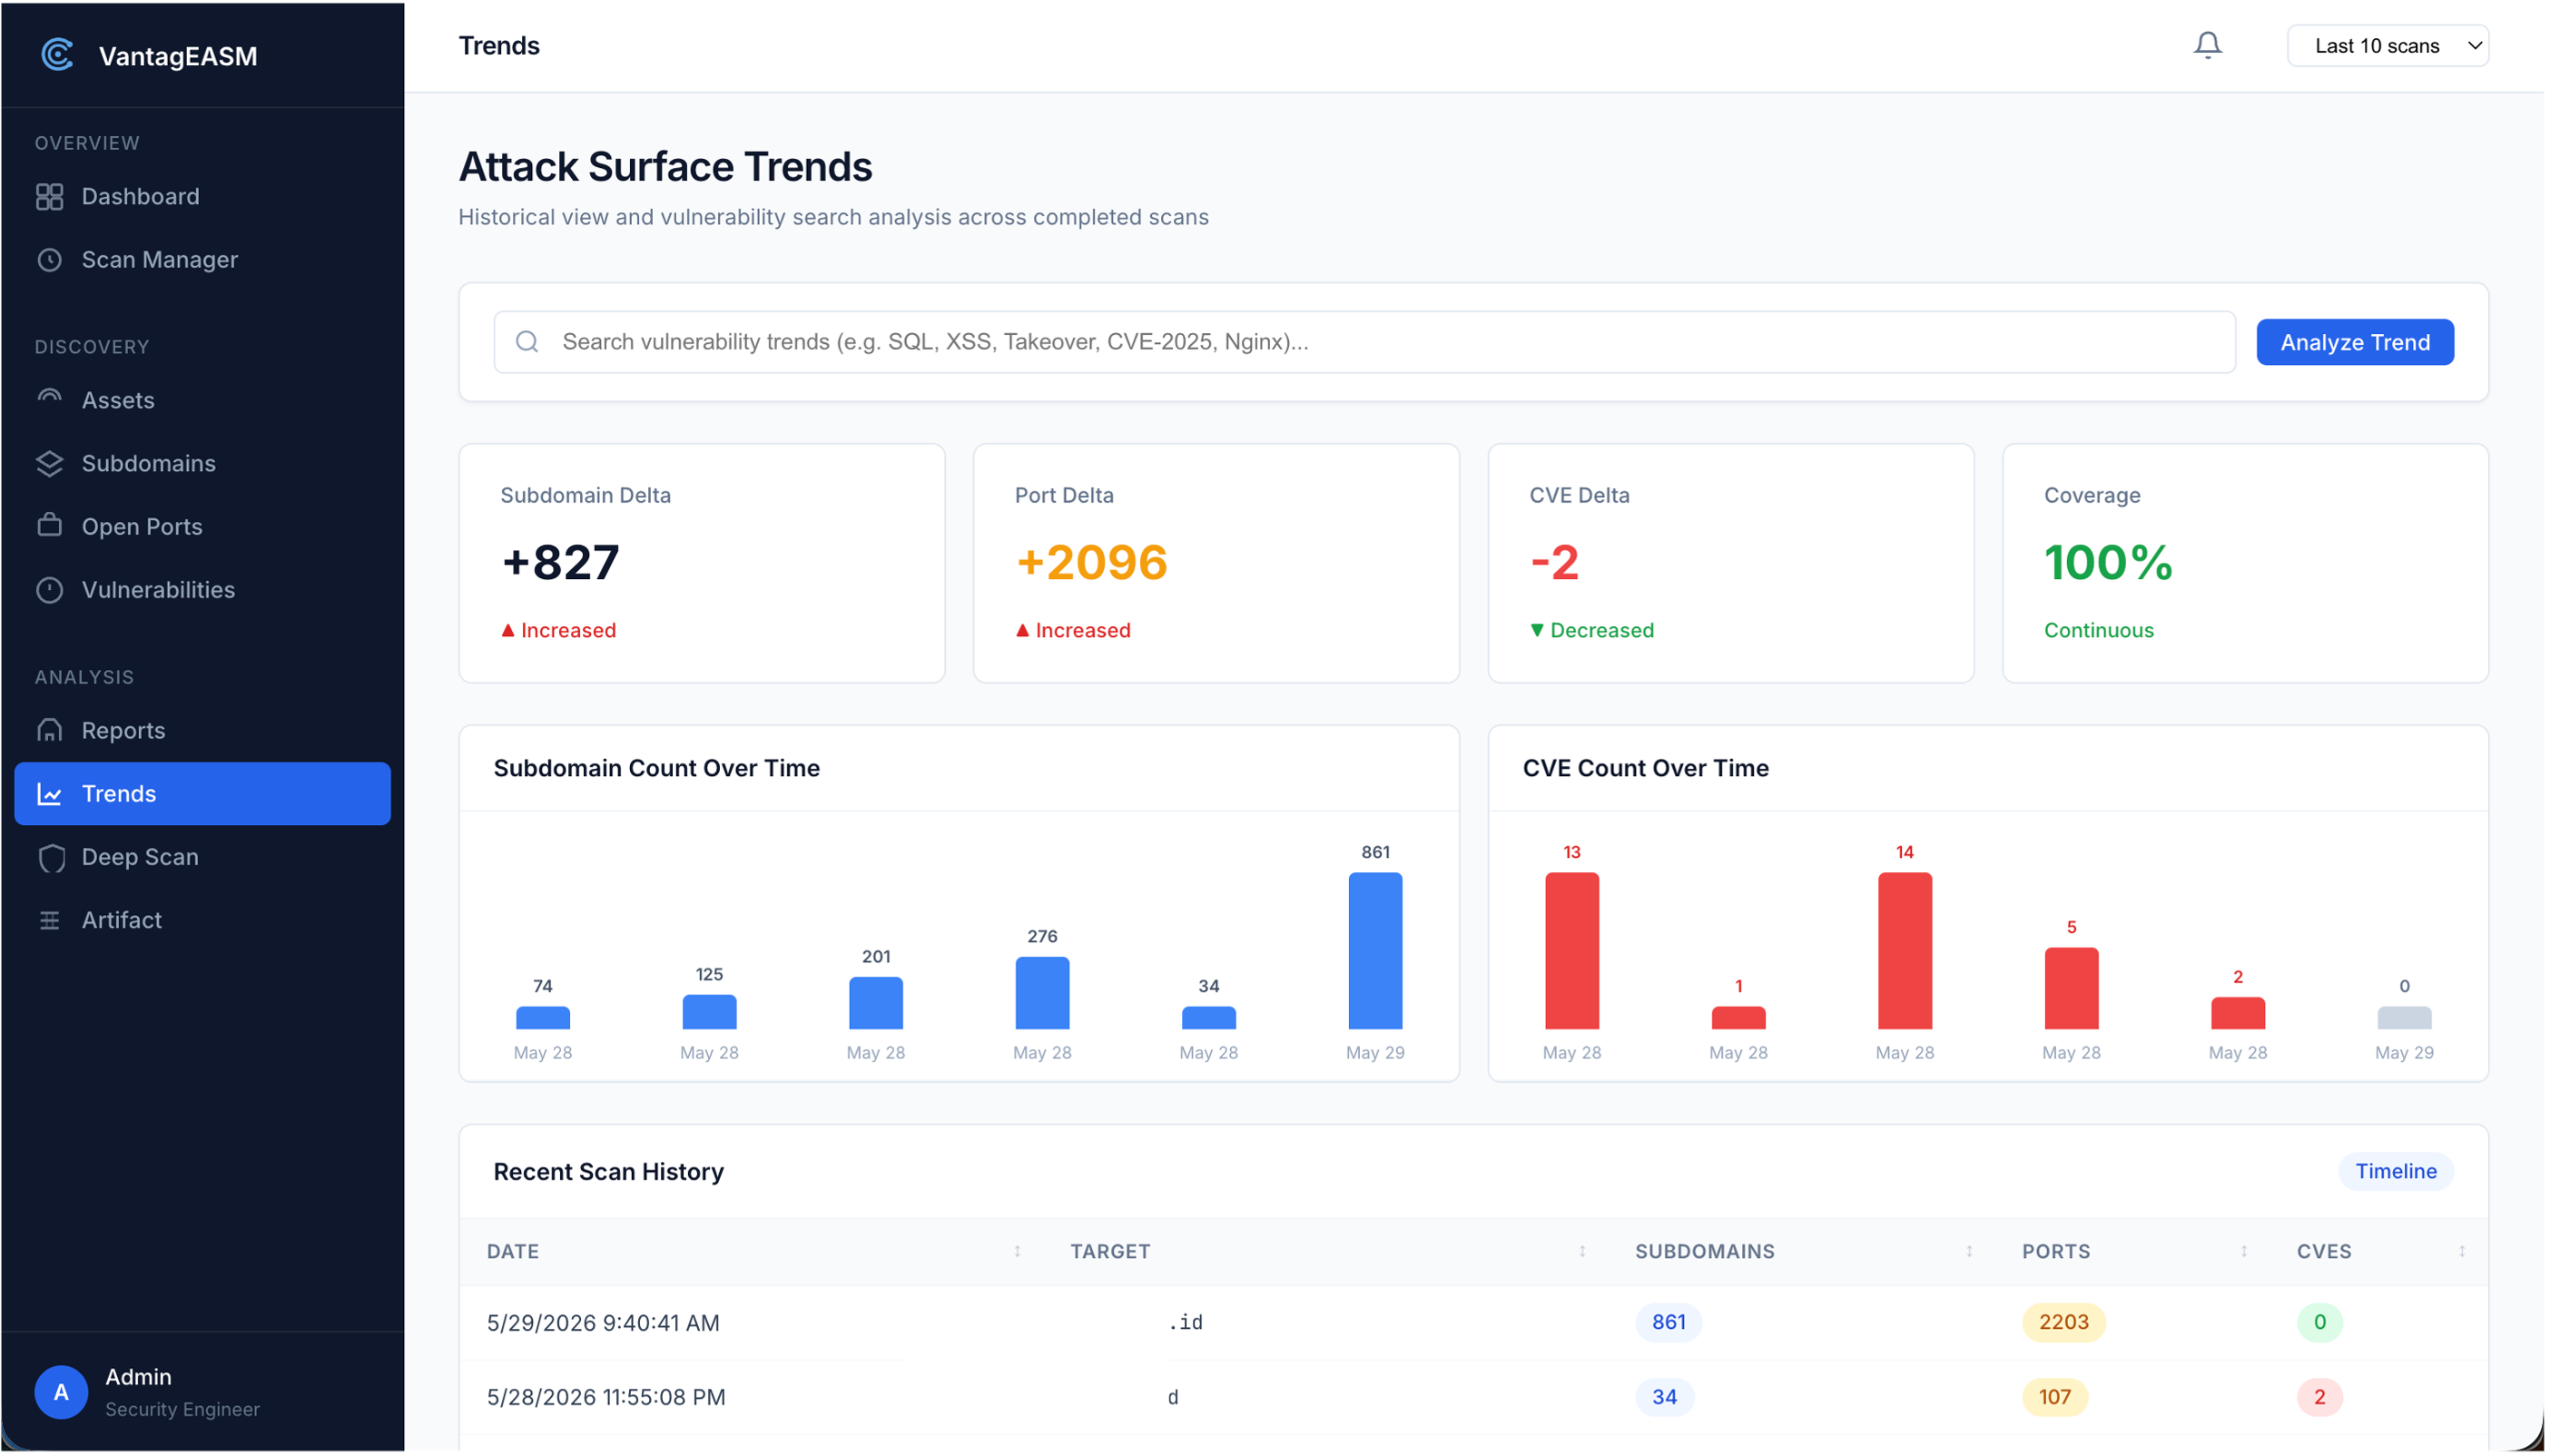This screenshot has width=2550, height=1456.
Task: Sort table by Target column arrows
Action: (x=1582, y=1251)
